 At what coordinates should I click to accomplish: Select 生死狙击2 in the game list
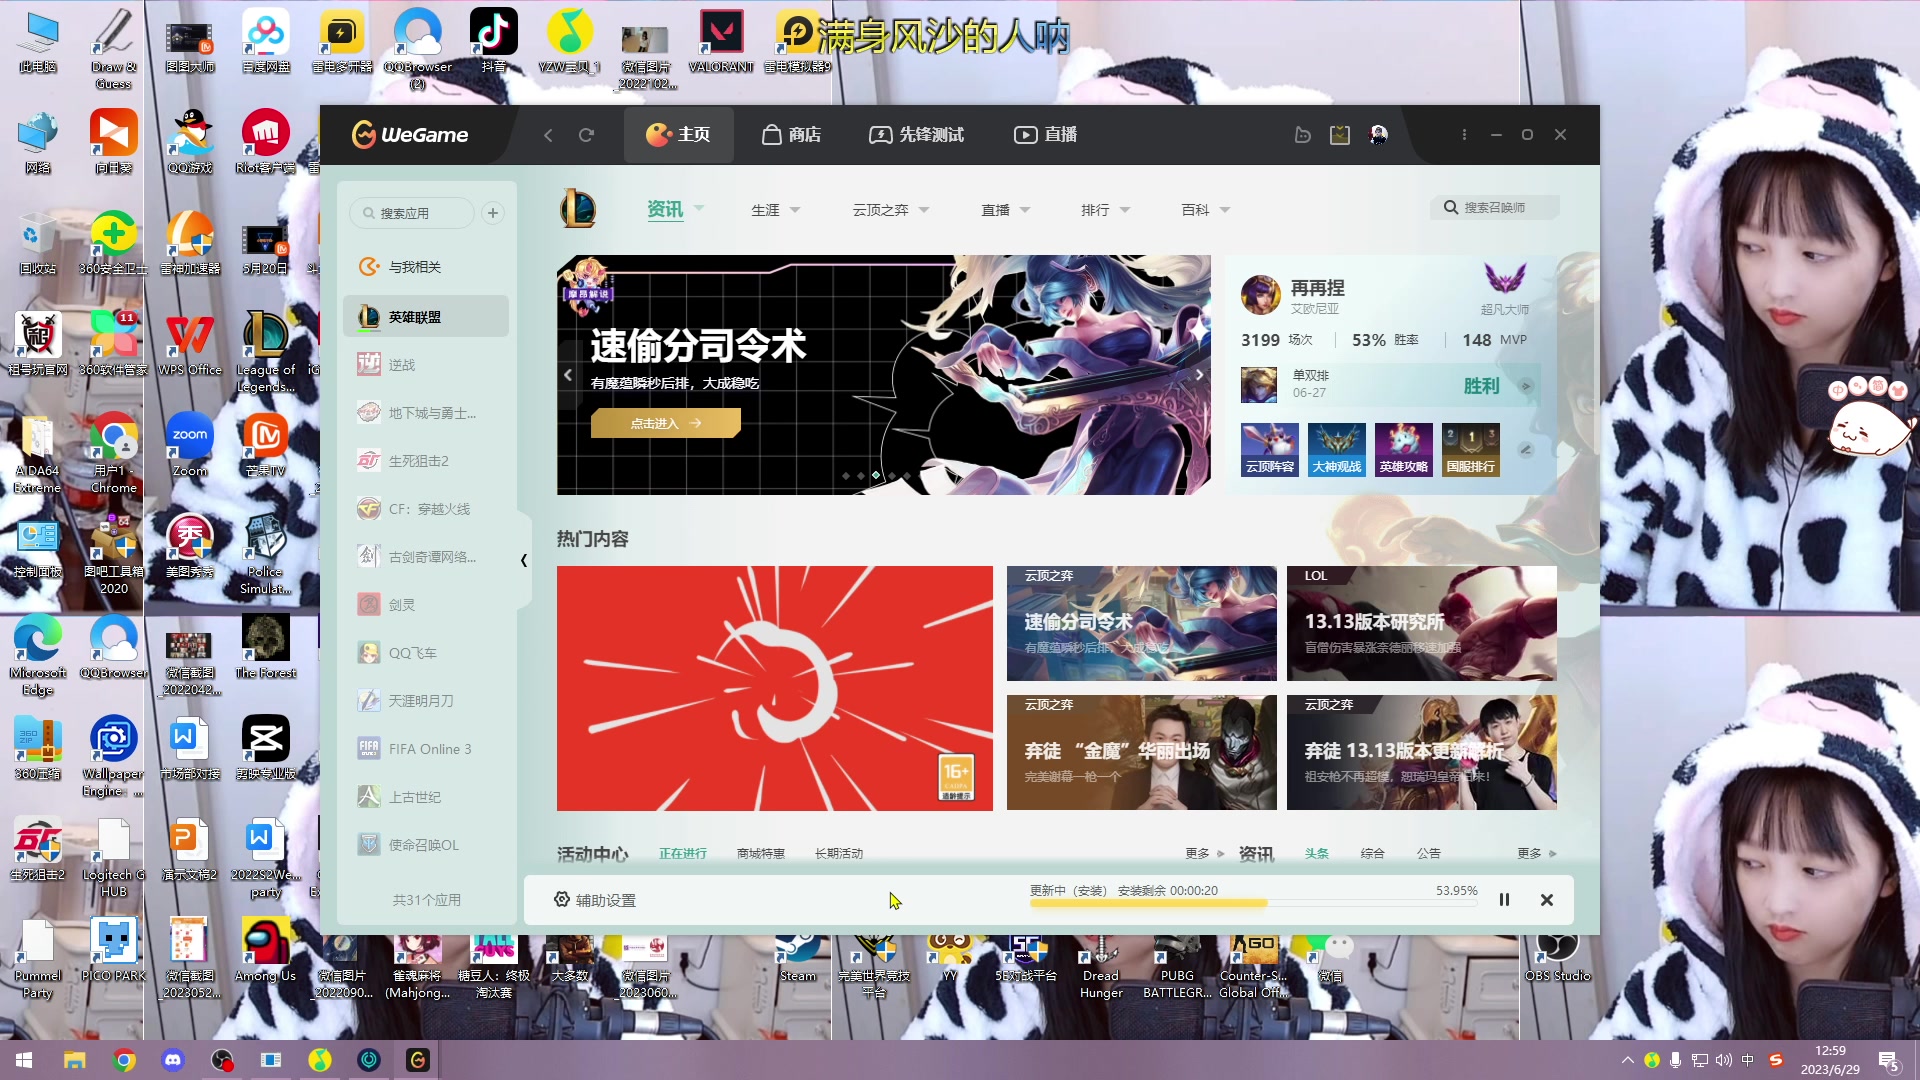pyautogui.click(x=426, y=461)
